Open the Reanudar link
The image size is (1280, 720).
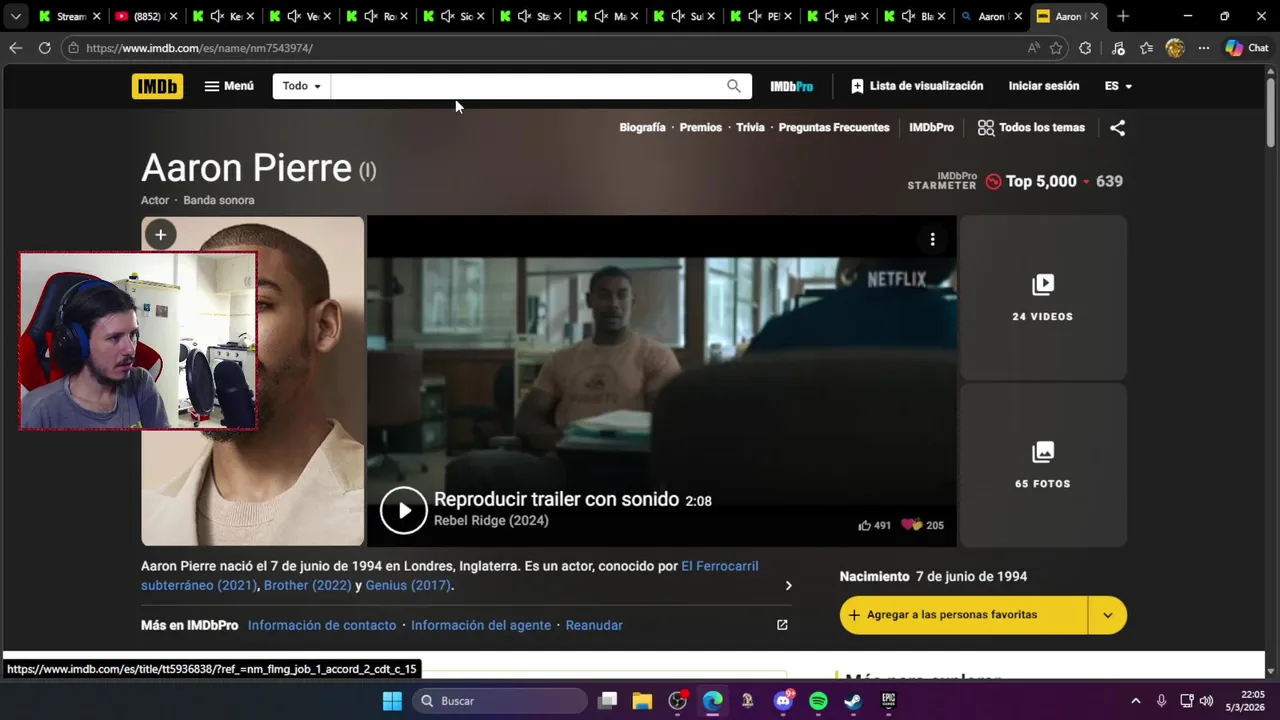click(x=594, y=625)
